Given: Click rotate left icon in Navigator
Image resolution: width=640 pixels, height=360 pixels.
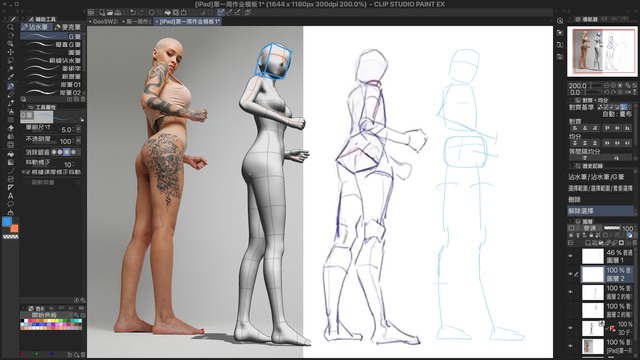Looking at the screenshot, I should point(607,92).
